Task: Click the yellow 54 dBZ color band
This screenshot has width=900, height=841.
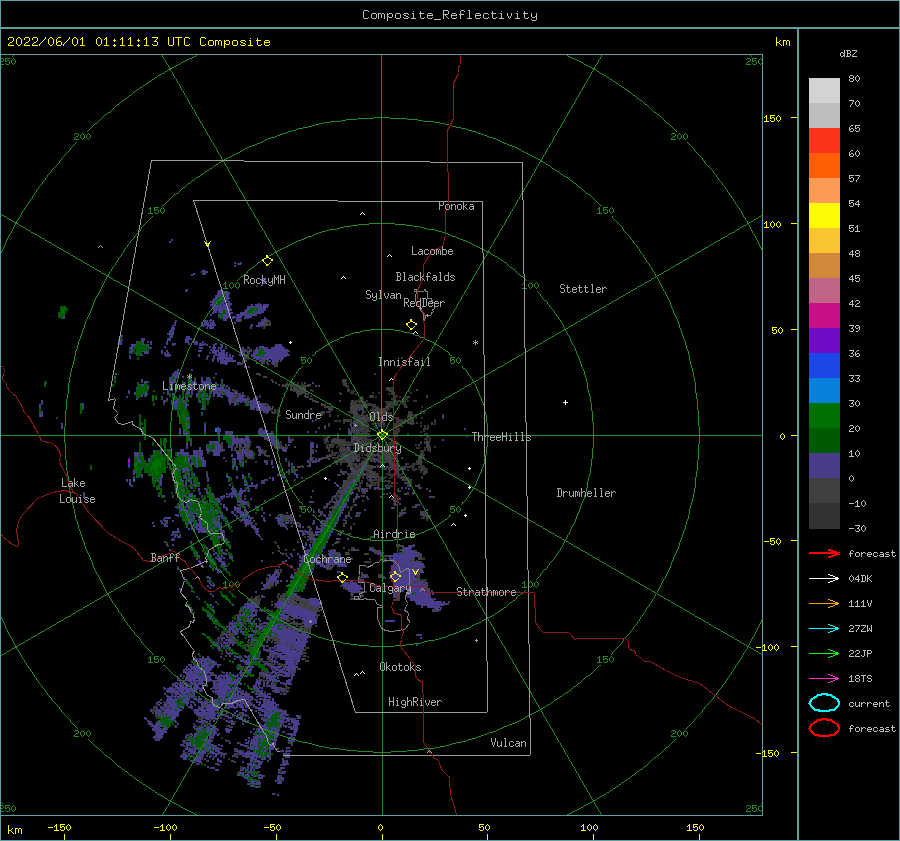Action: (x=824, y=215)
